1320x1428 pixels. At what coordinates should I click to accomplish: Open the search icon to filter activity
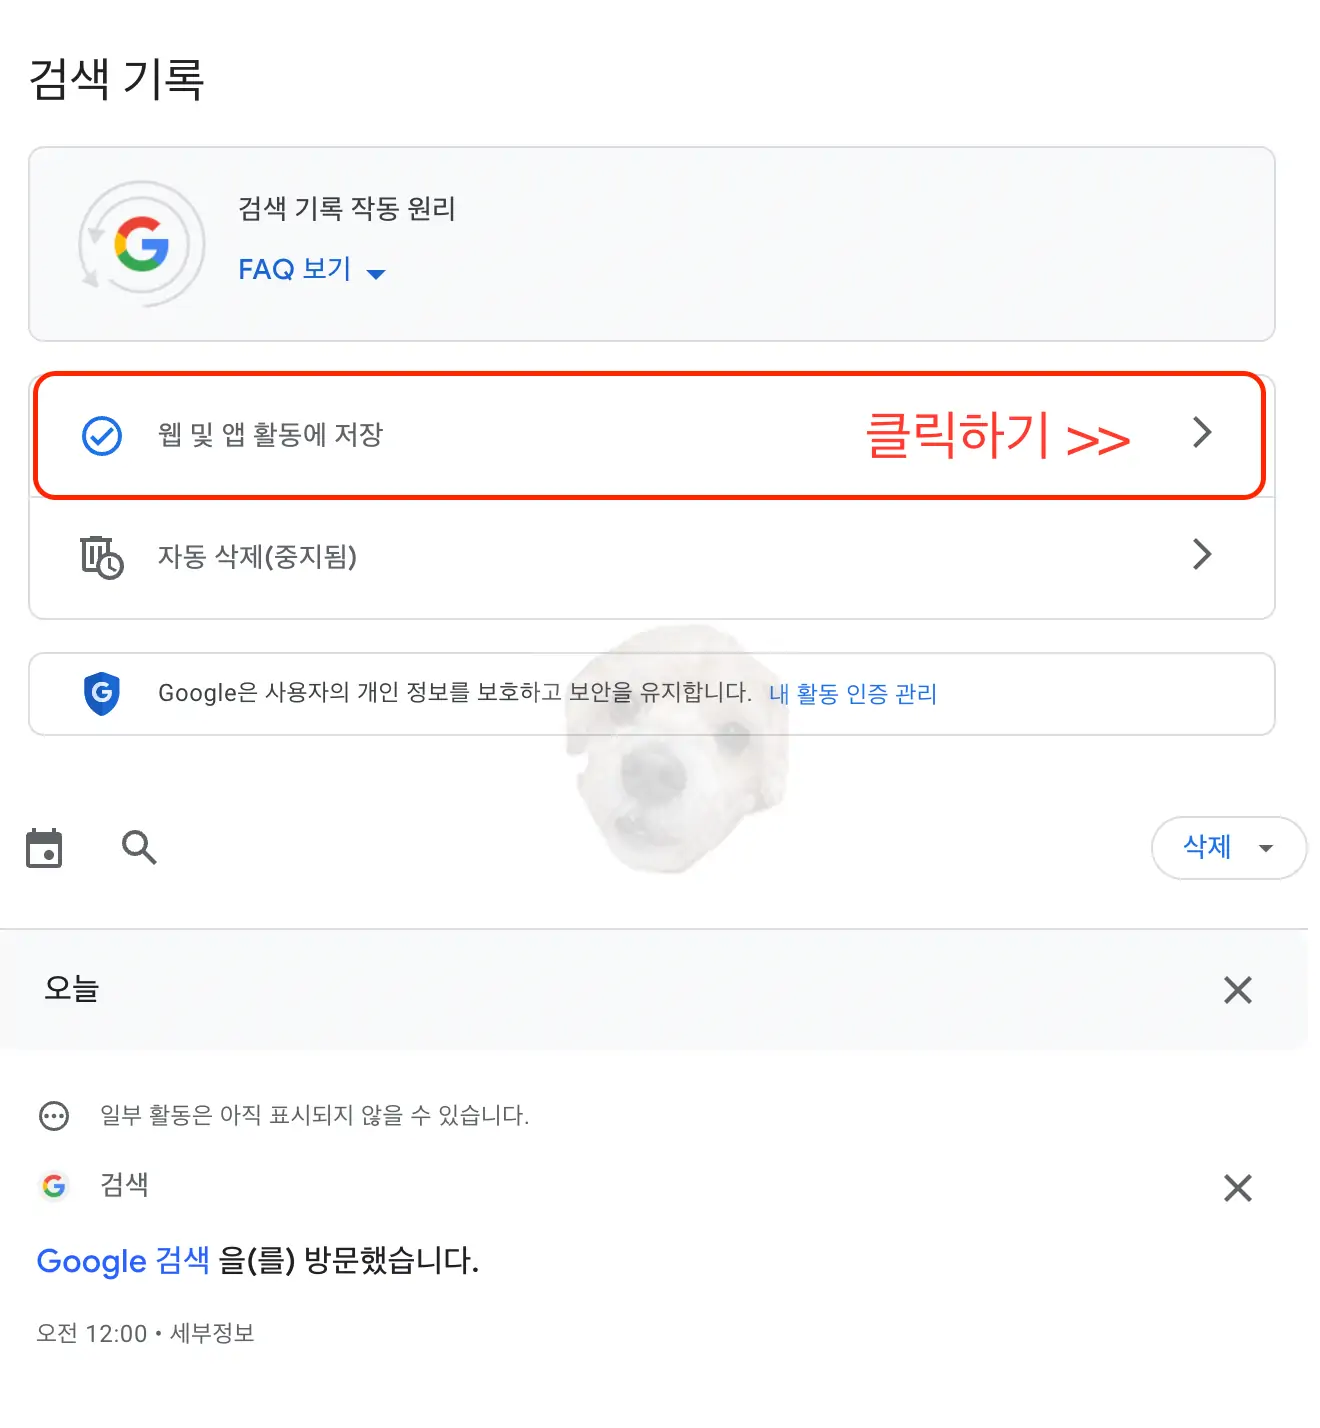pos(138,847)
